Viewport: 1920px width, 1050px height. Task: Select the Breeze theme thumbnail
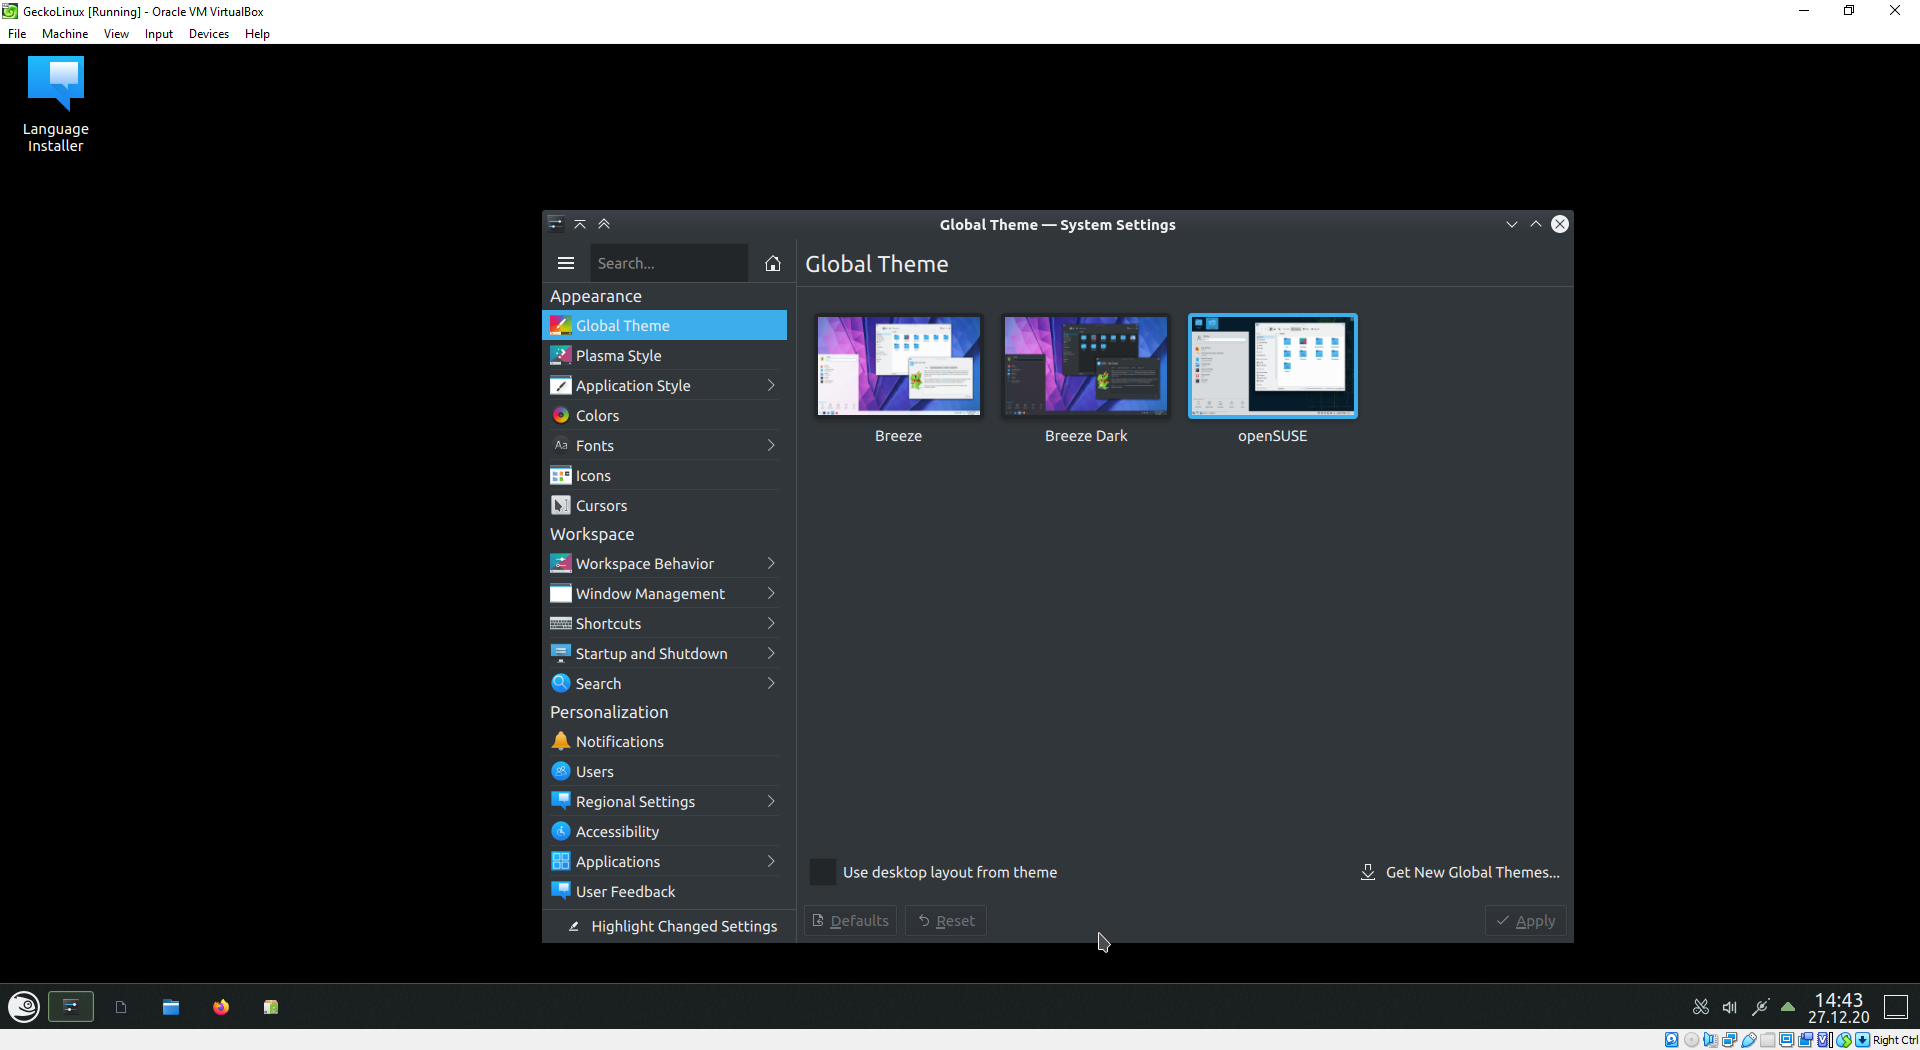pos(898,366)
